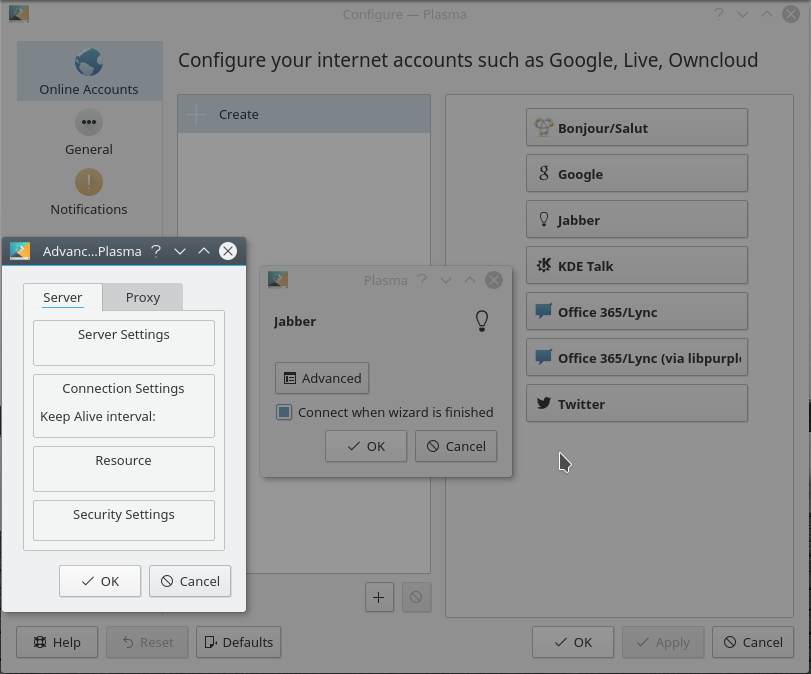Open General settings section icon
This screenshot has height=674, width=811.
[89, 123]
